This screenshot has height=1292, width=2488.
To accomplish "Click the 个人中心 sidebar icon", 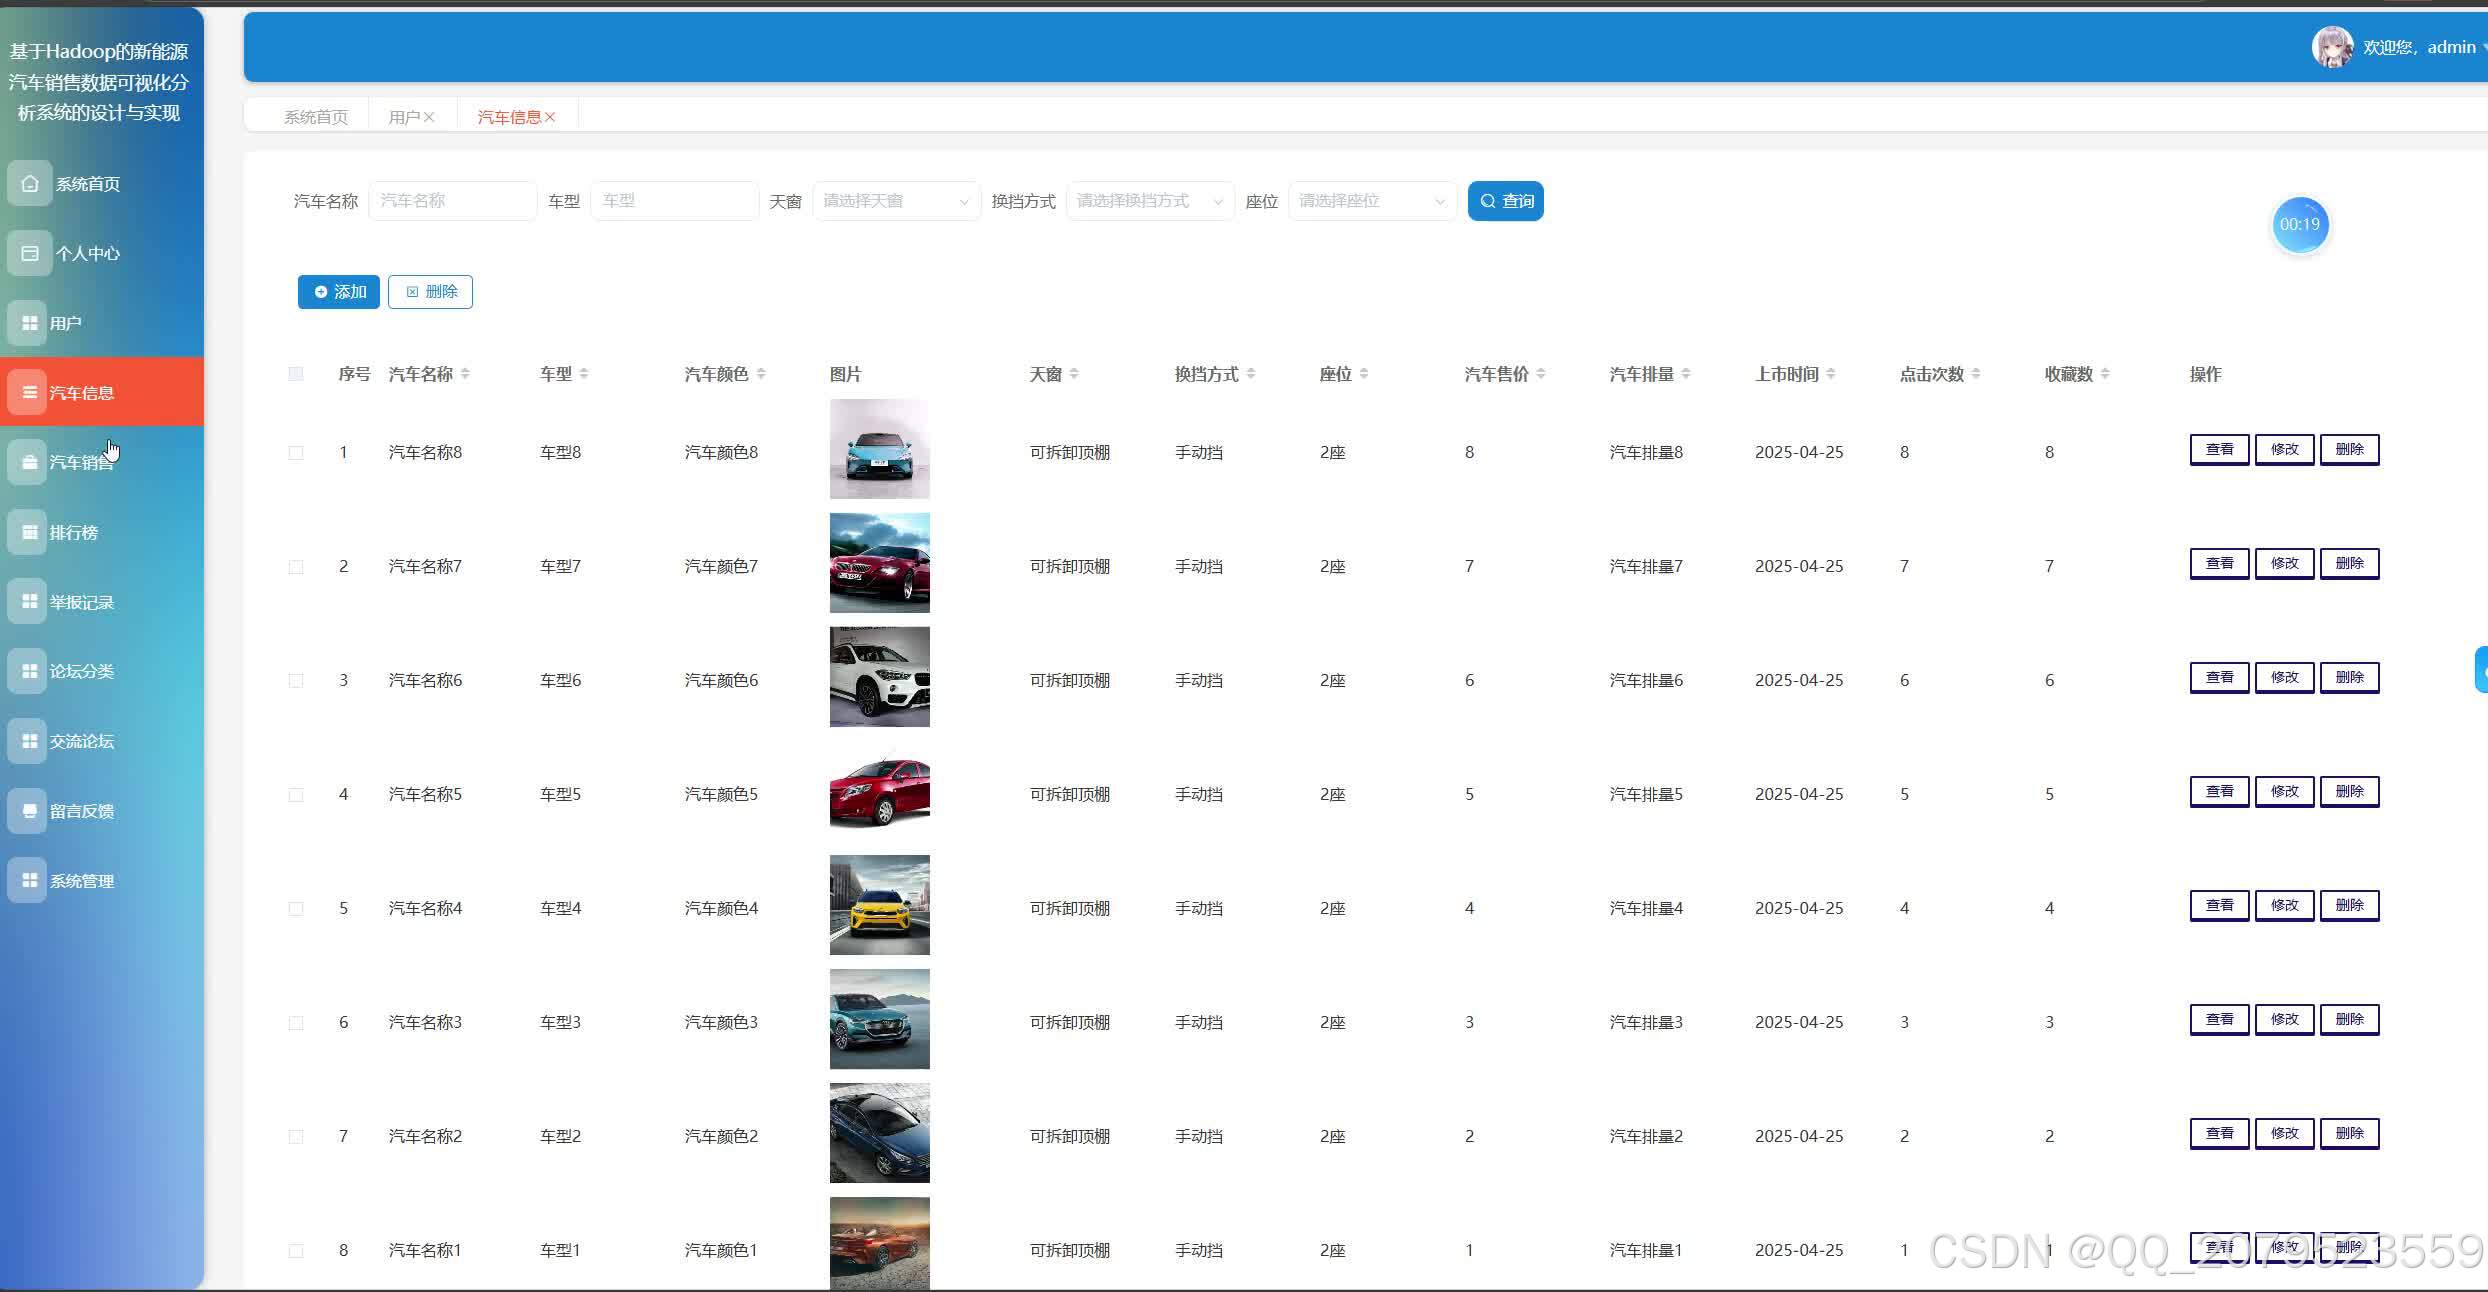I will pyautogui.click(x=30, y=253).
